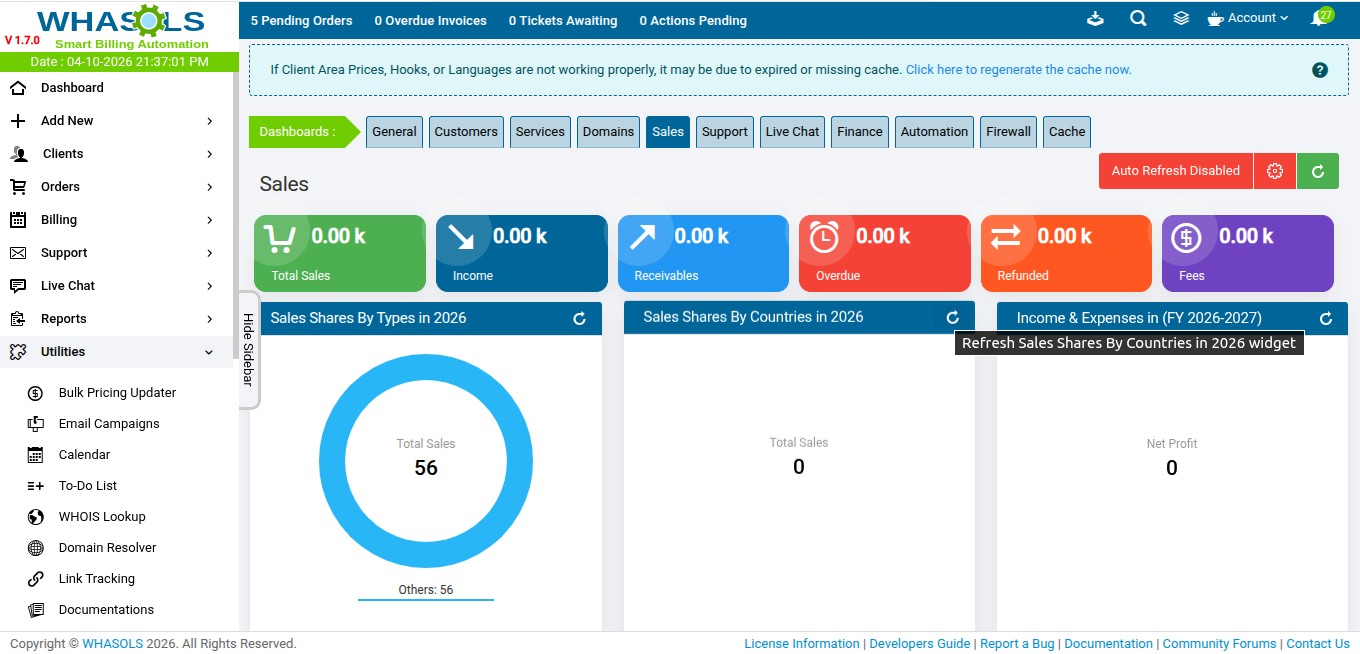Open the search magnifier icon
Image resolution: width=1360 pixels, height=654 pixels.
click(1138, 19)
